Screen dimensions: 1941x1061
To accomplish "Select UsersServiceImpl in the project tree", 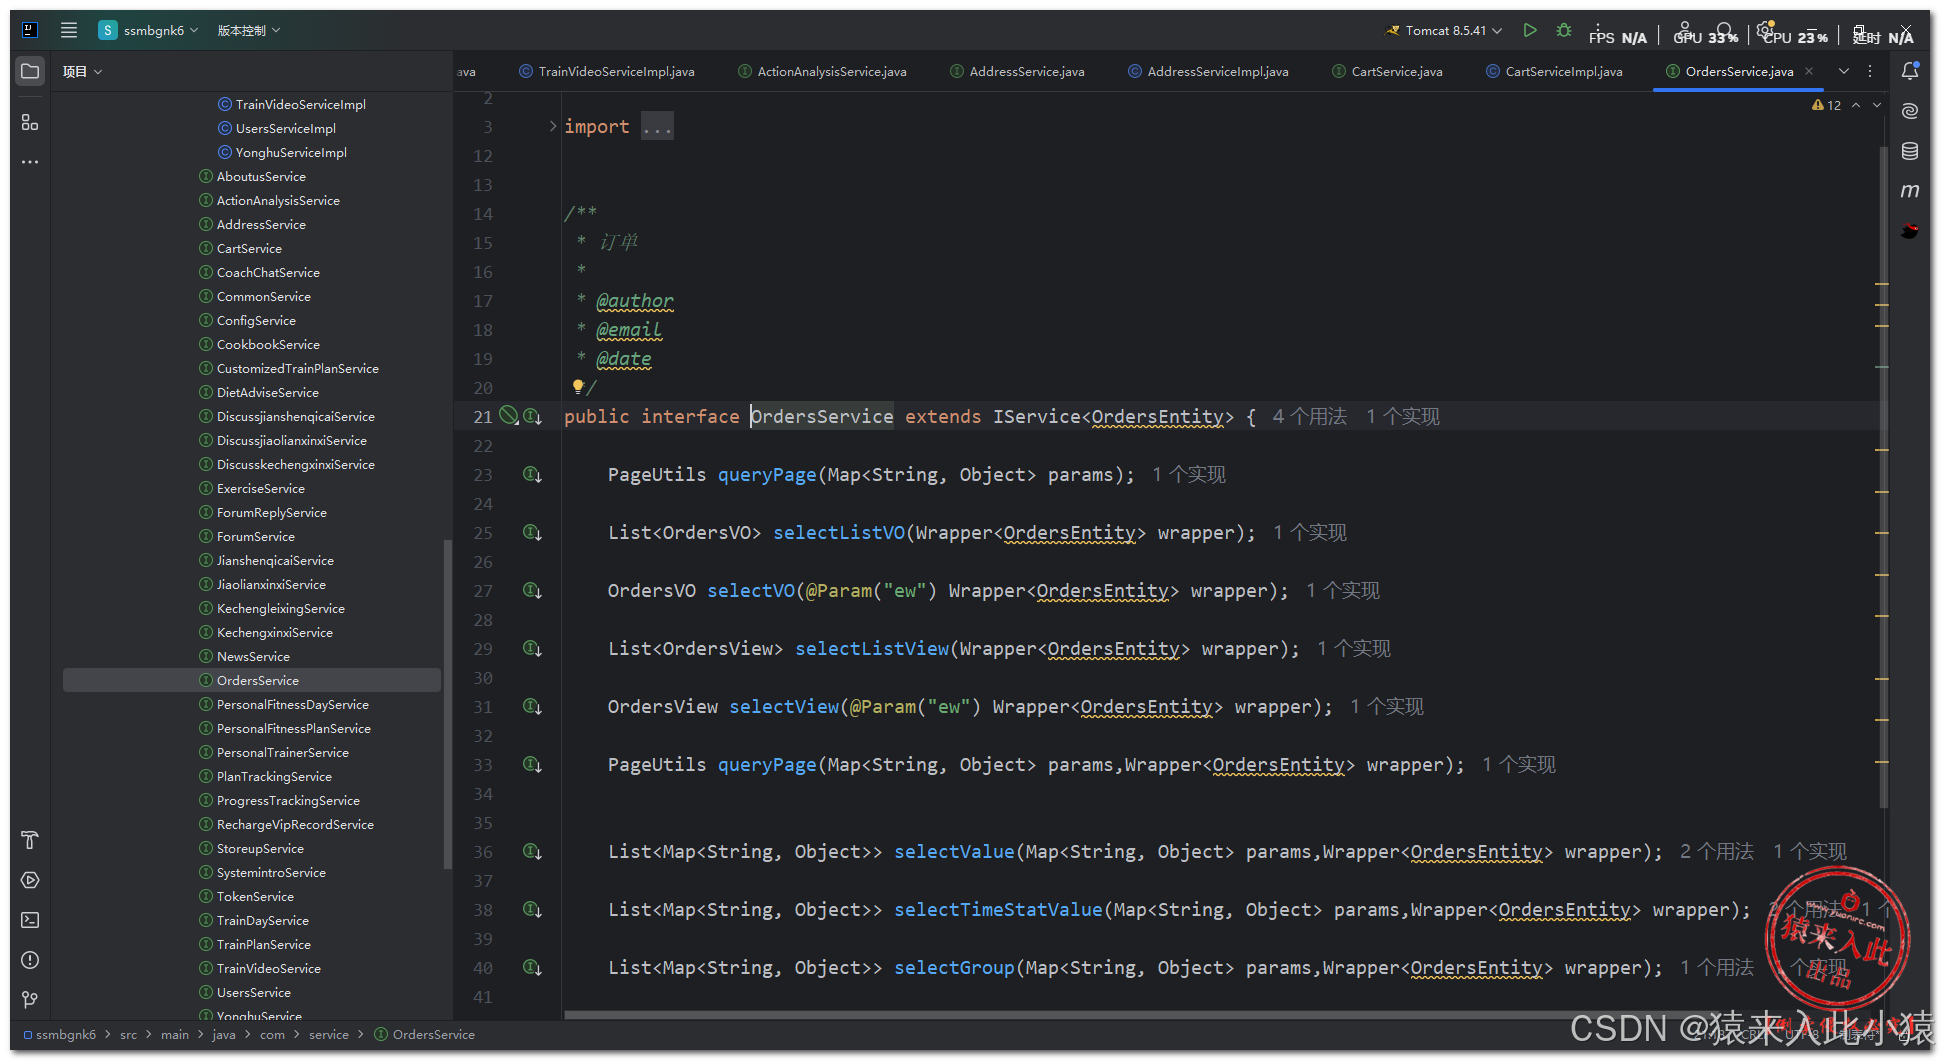I will click(x=285, y=128).
